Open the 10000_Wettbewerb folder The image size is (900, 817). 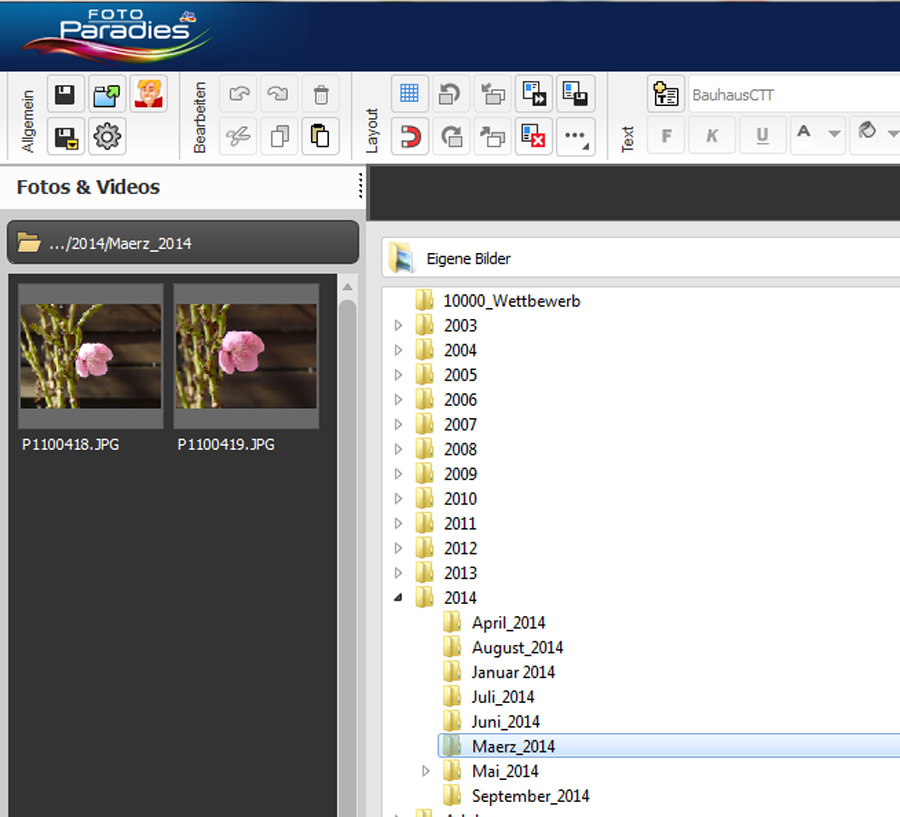click(511, 301)
